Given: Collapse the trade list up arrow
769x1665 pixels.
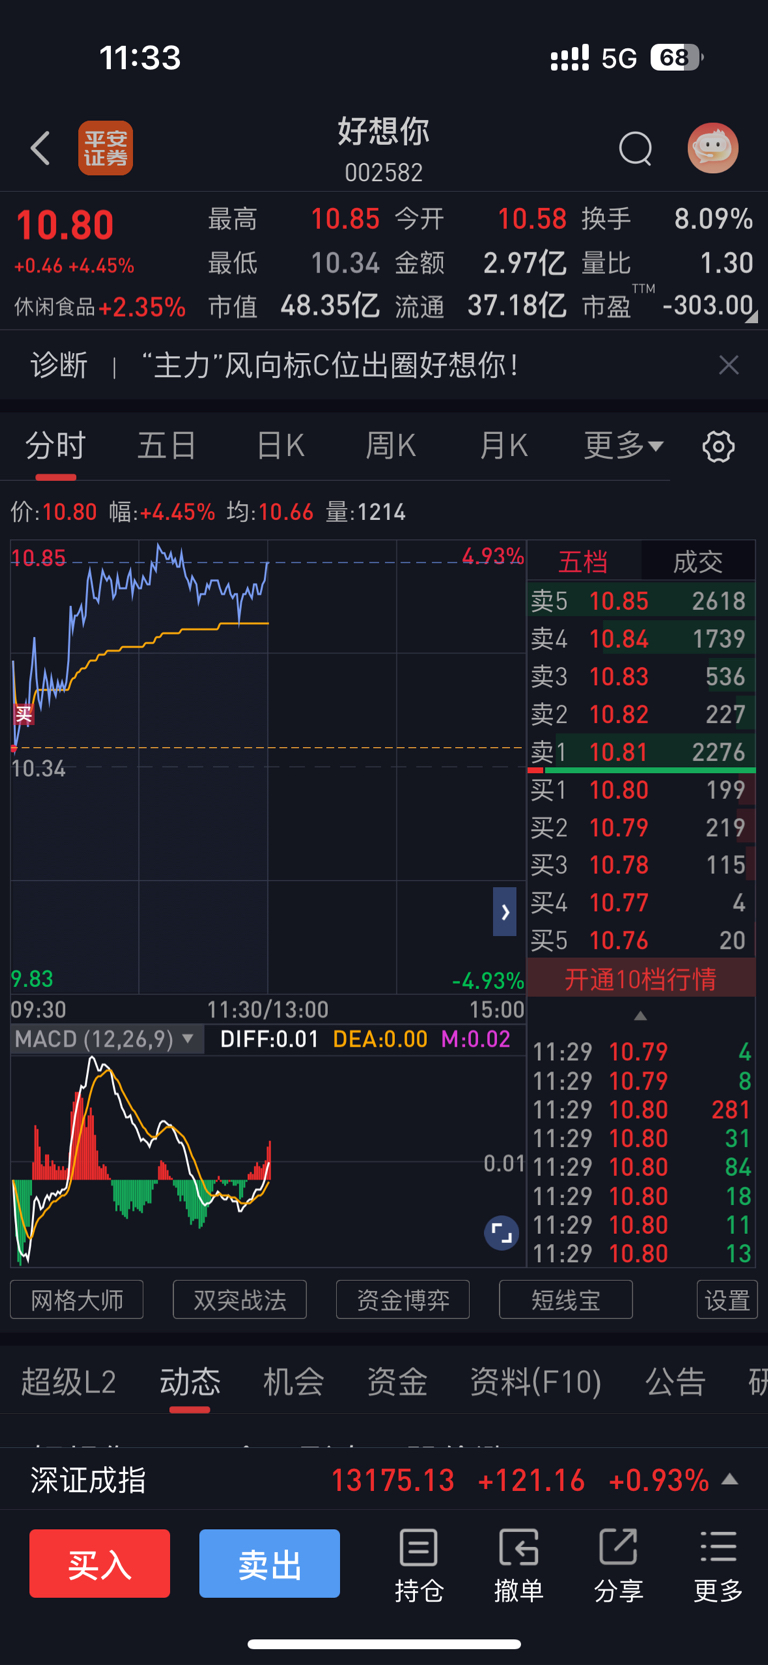Looking at the screenshot, I should [641, 1016].
